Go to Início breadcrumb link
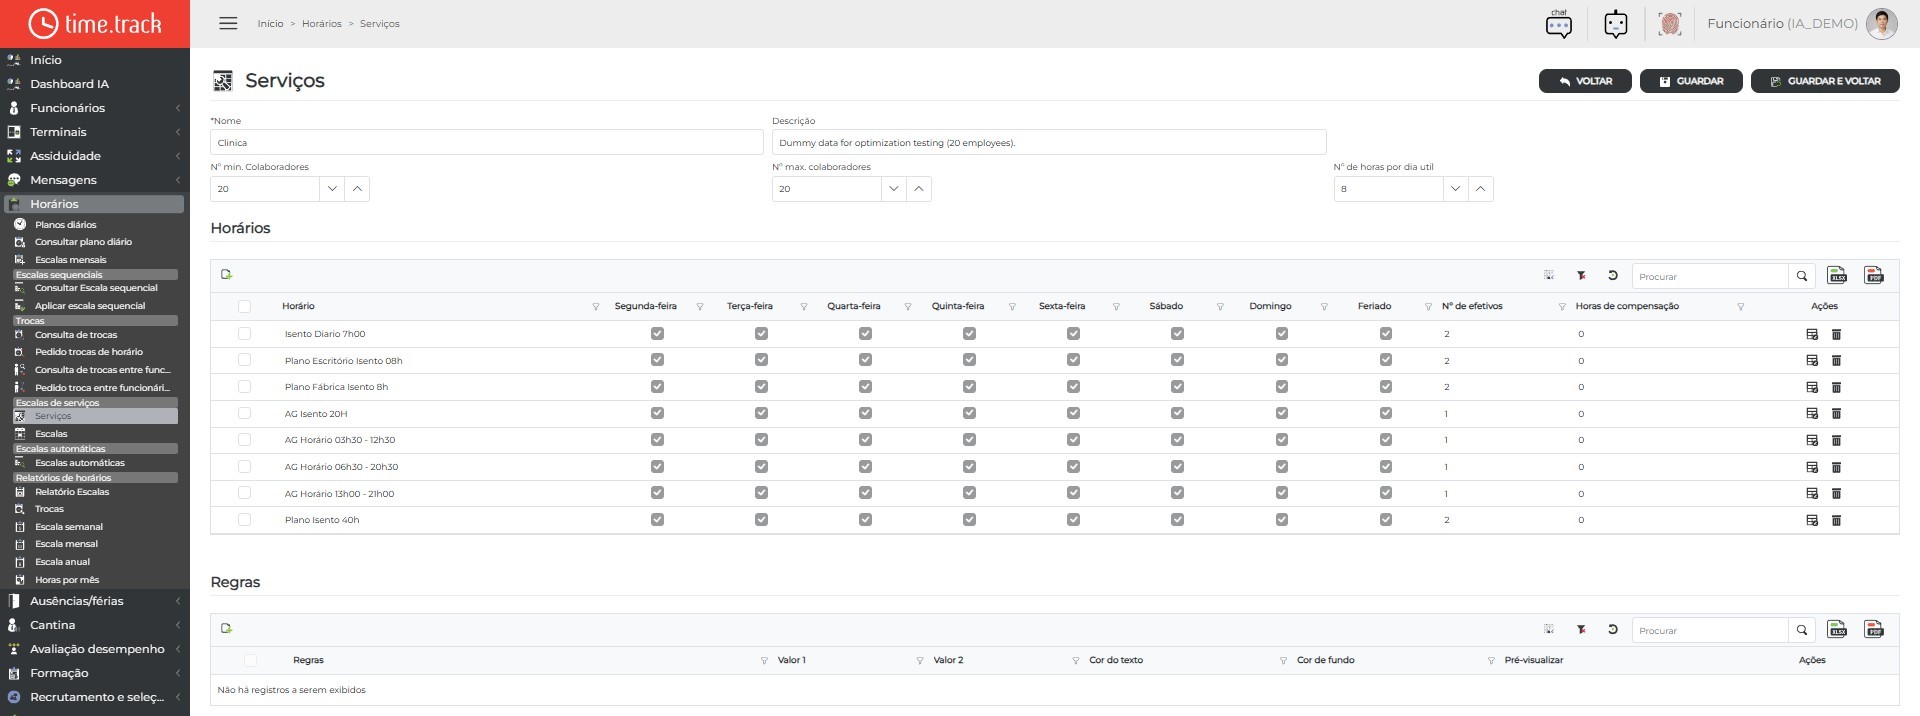This screenshot has width=1920, height=716. (270, 24)
